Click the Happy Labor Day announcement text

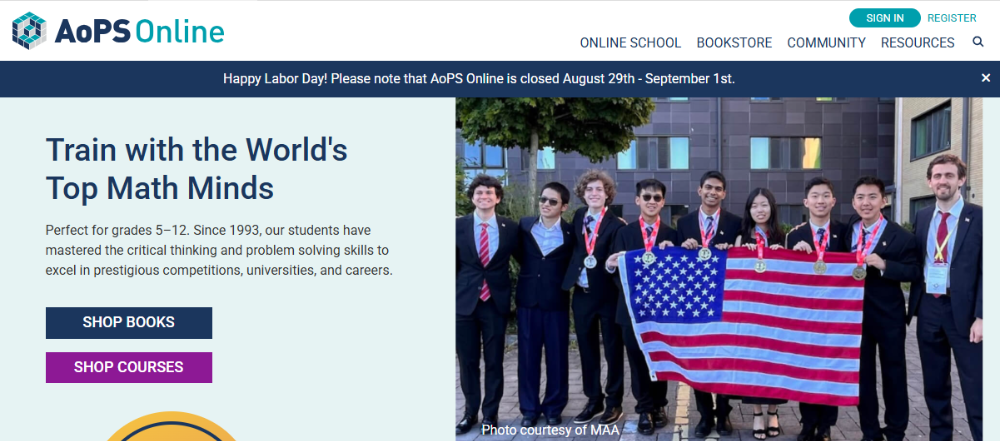pos(478,78)
